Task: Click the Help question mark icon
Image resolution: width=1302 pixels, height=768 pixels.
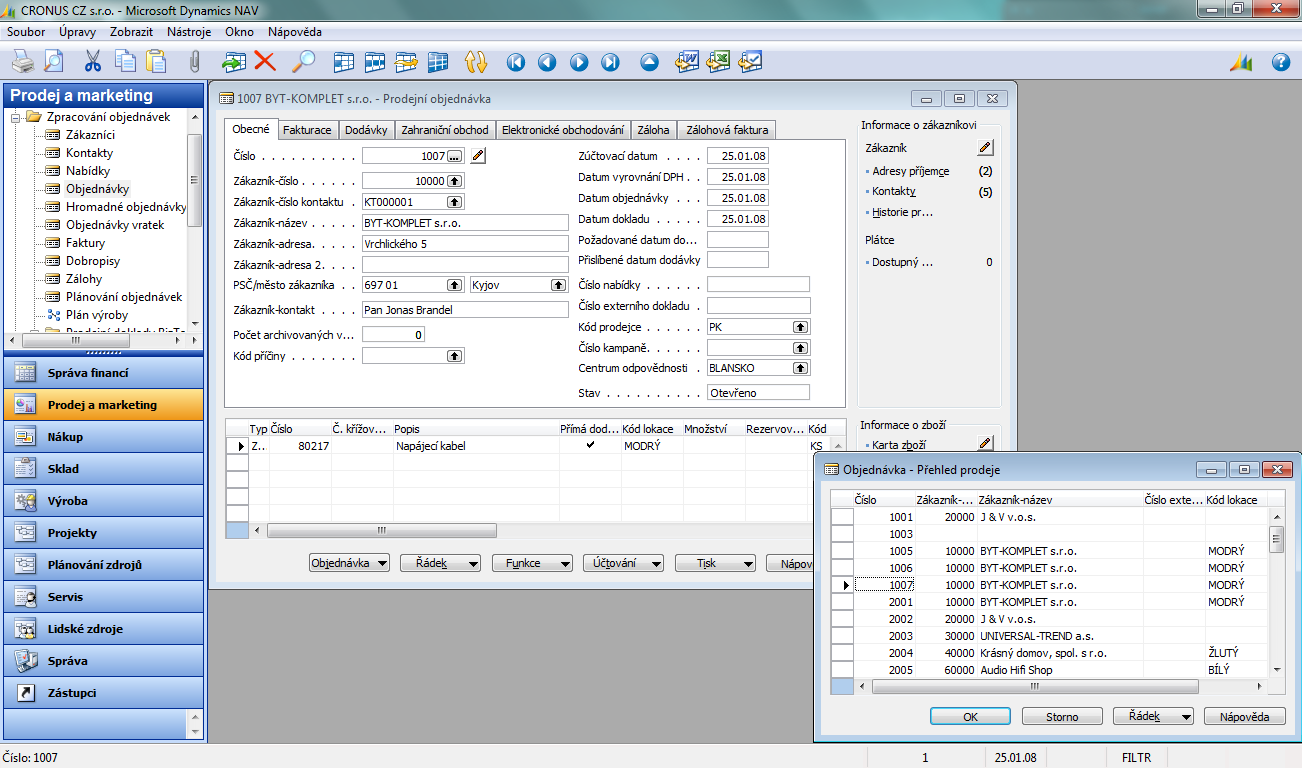Action: pyautogui.click(x=1281, y=62)
